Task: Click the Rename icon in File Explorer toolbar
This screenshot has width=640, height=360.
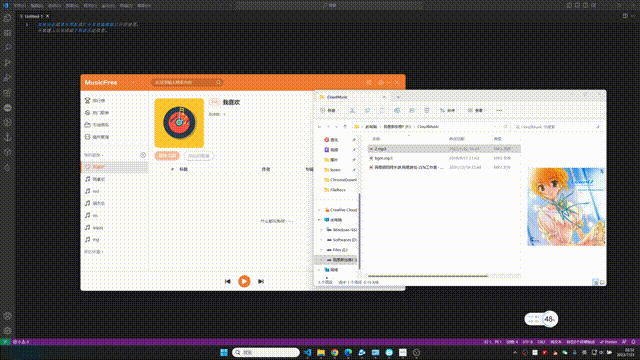Action: pyautogui.click(x=397, y=110)
